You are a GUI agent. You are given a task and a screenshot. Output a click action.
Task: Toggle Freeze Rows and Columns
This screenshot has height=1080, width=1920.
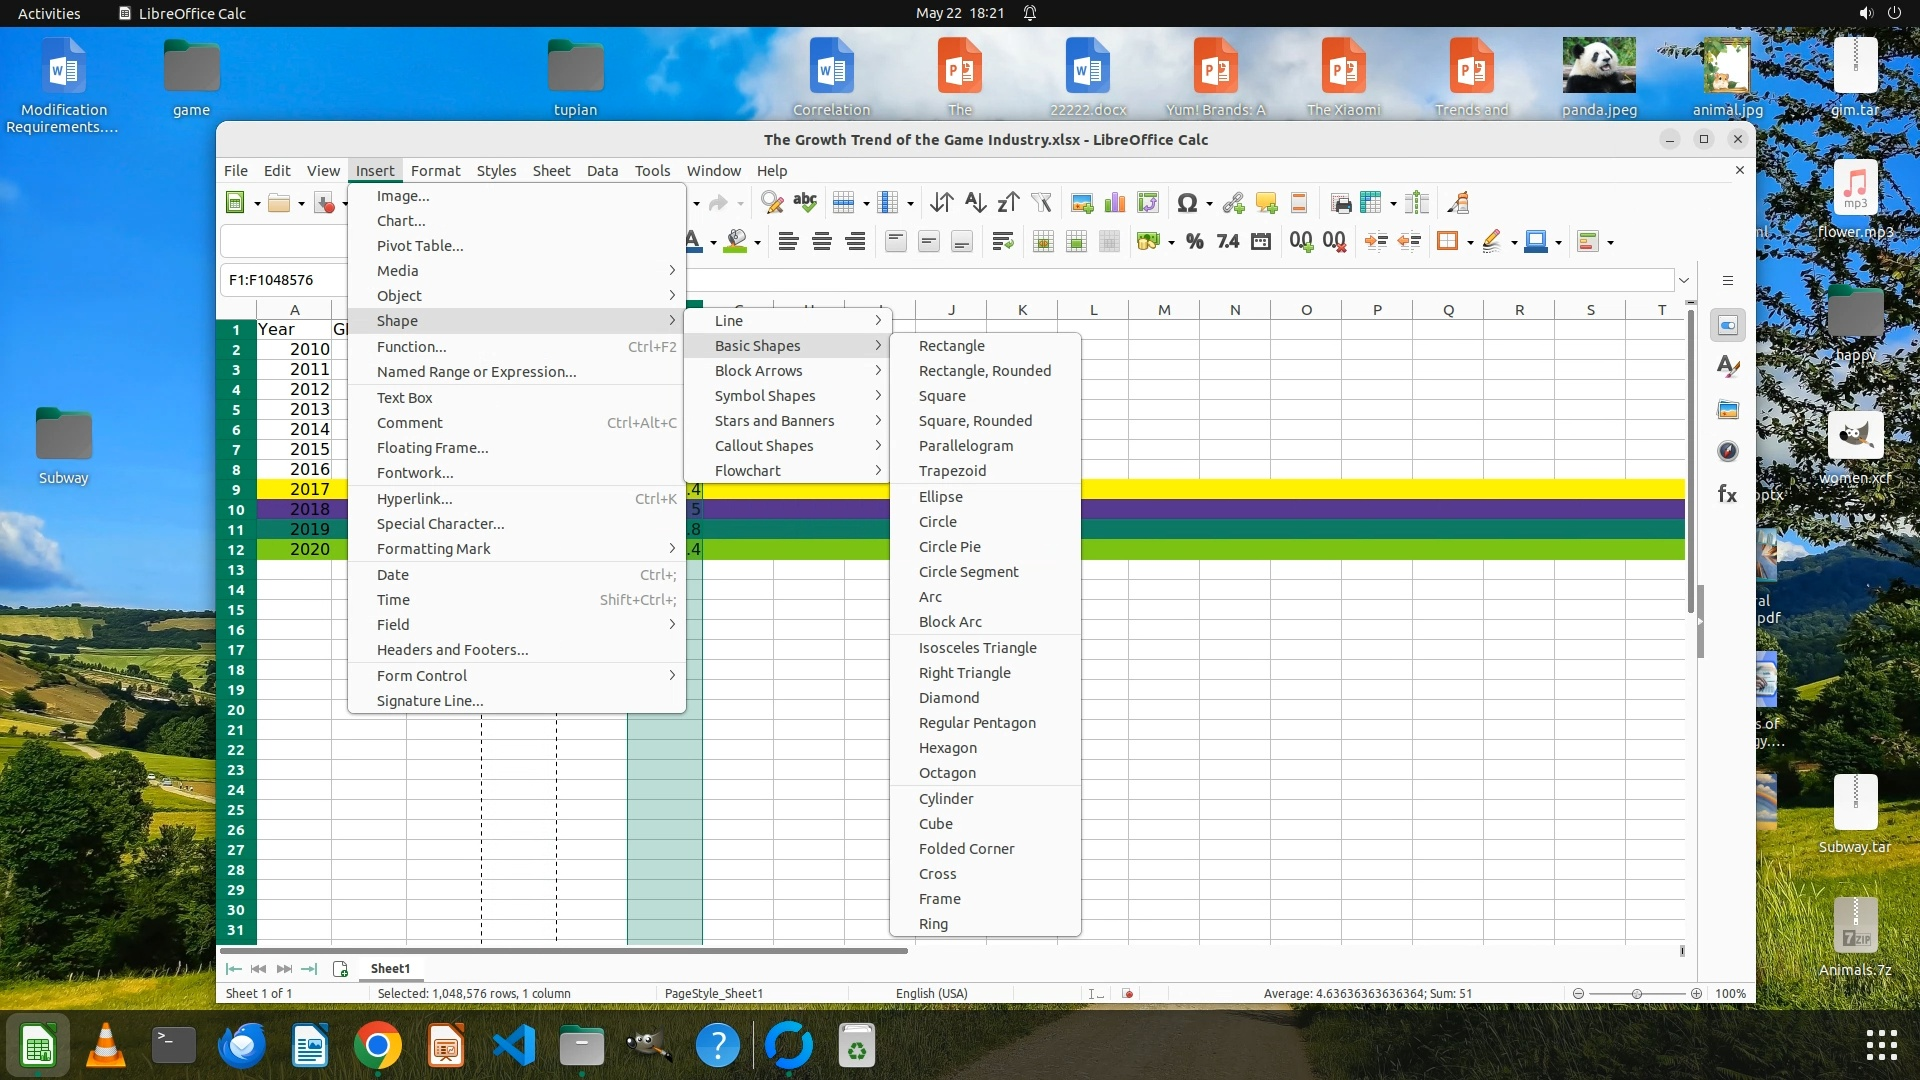[1371, 203]
